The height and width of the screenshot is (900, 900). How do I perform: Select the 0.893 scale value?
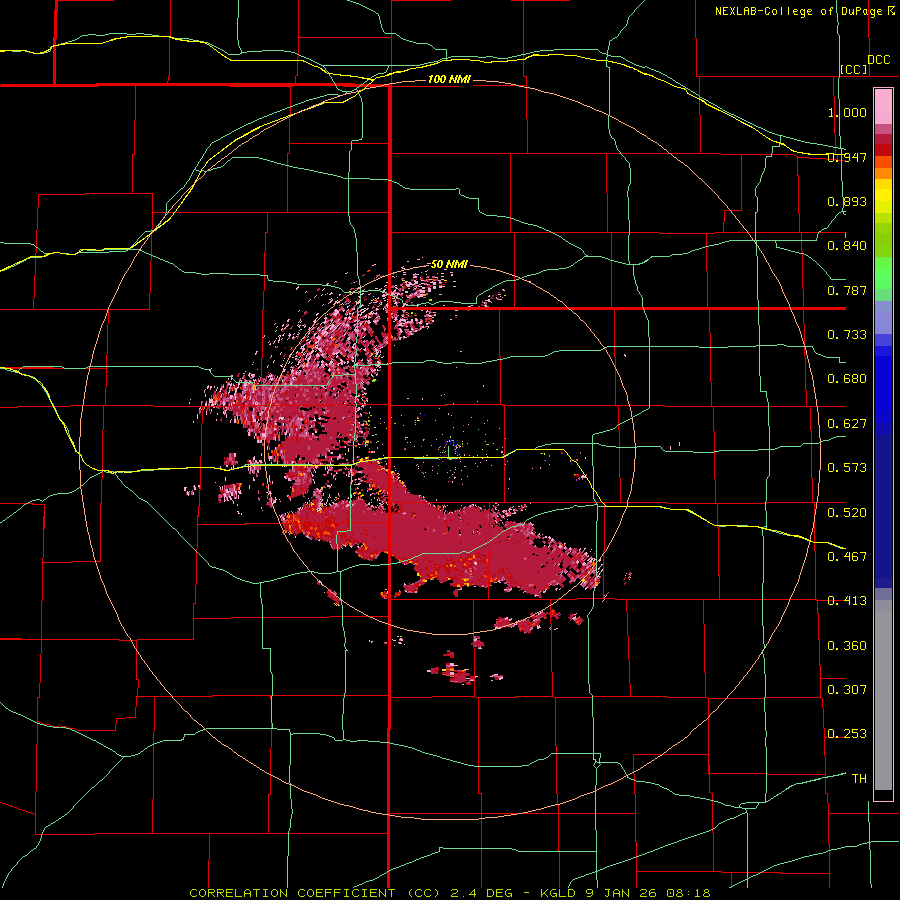[x=847, y=201]
